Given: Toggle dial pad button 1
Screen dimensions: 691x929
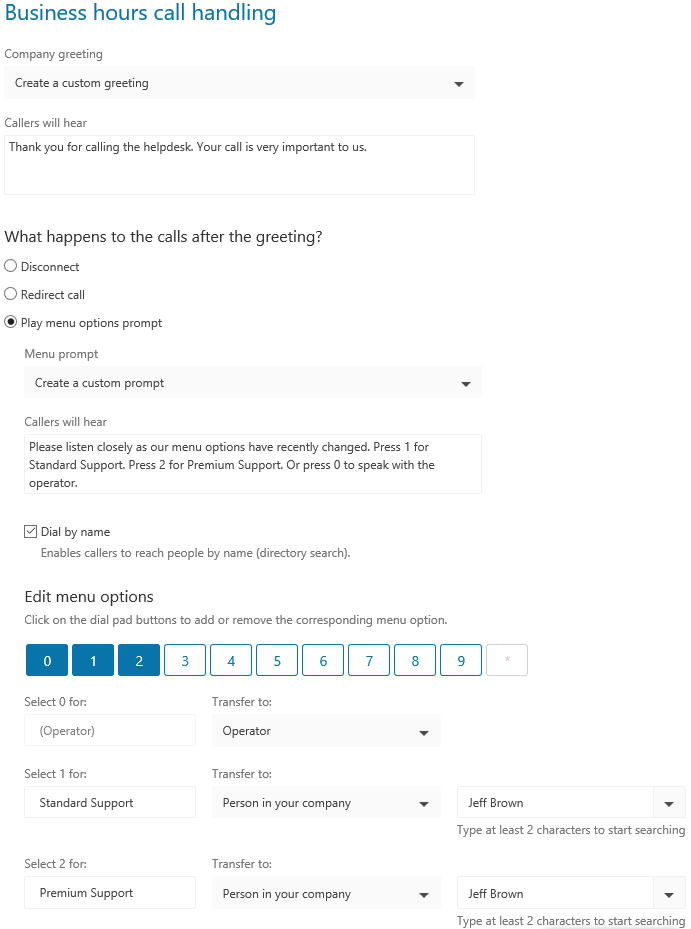Looking at the screenshot, I should [x=93, y=660].
